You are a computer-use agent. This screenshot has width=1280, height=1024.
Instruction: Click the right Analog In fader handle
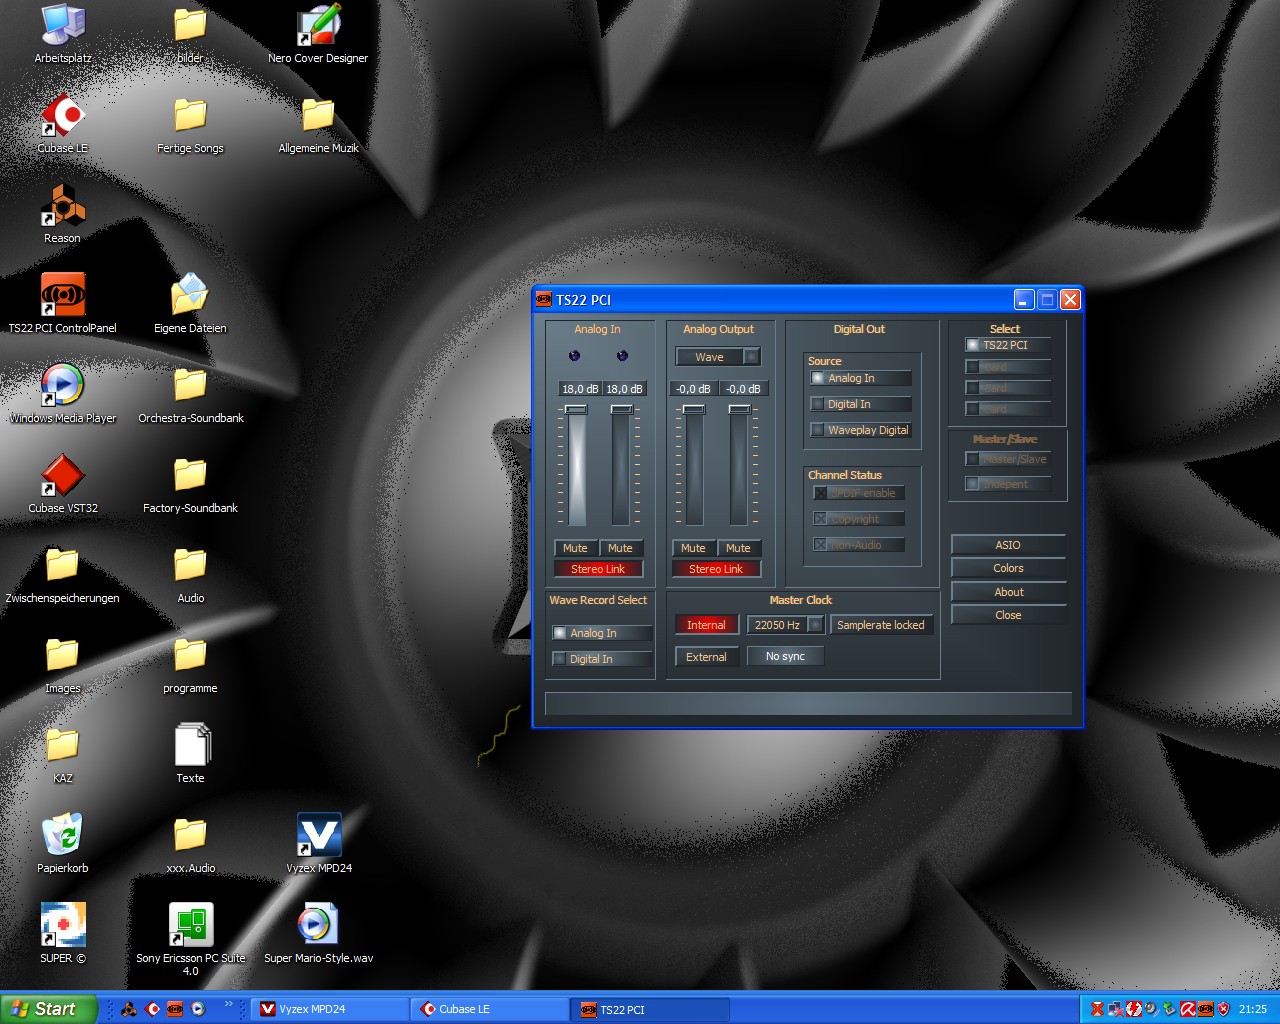click(x=621, y=409)
